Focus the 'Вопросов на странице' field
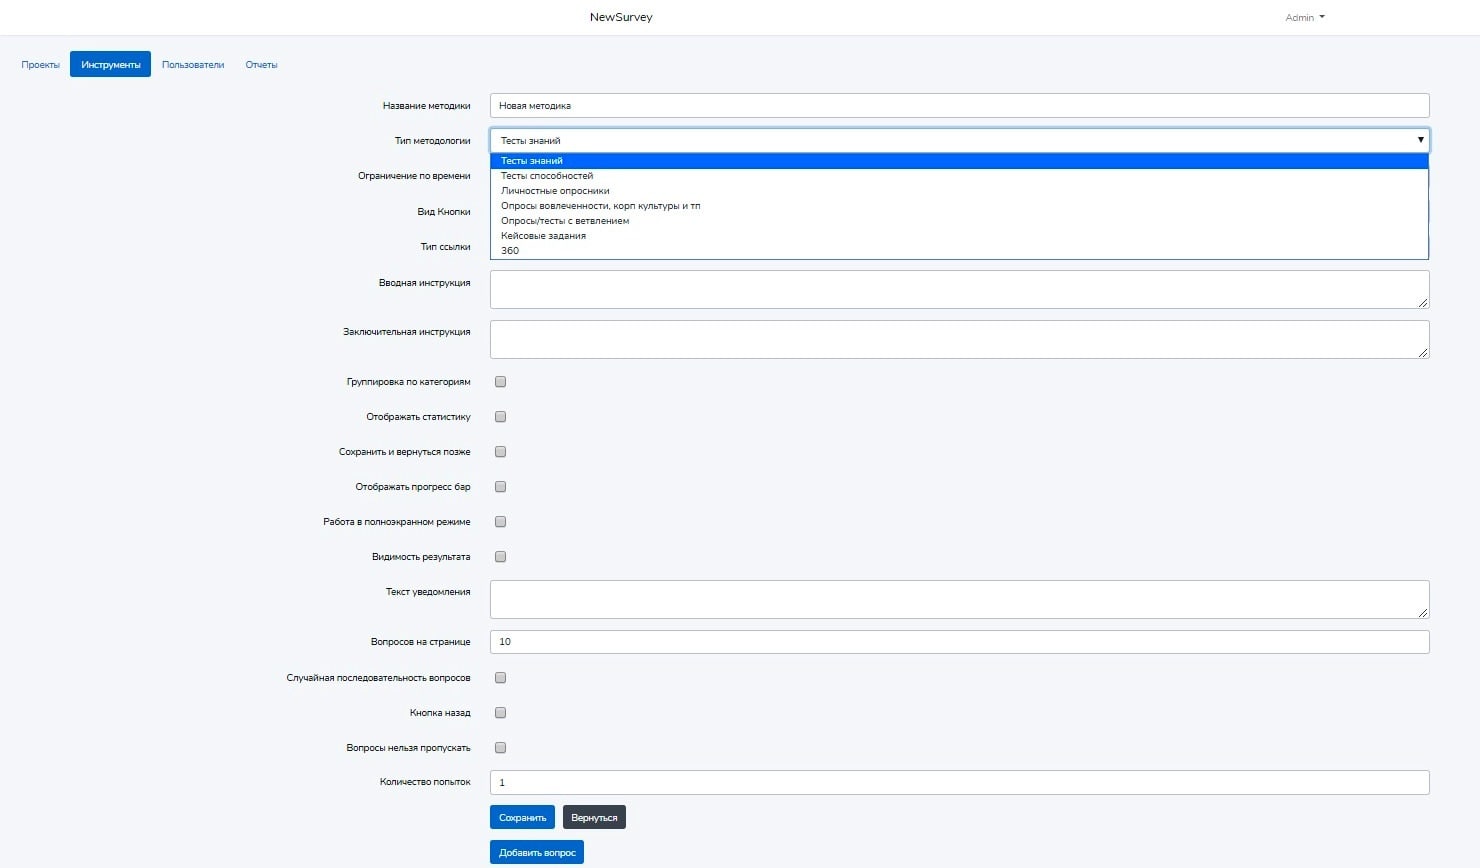Image resolution: width=1480 pixels, height=868 pixels. 959,642
